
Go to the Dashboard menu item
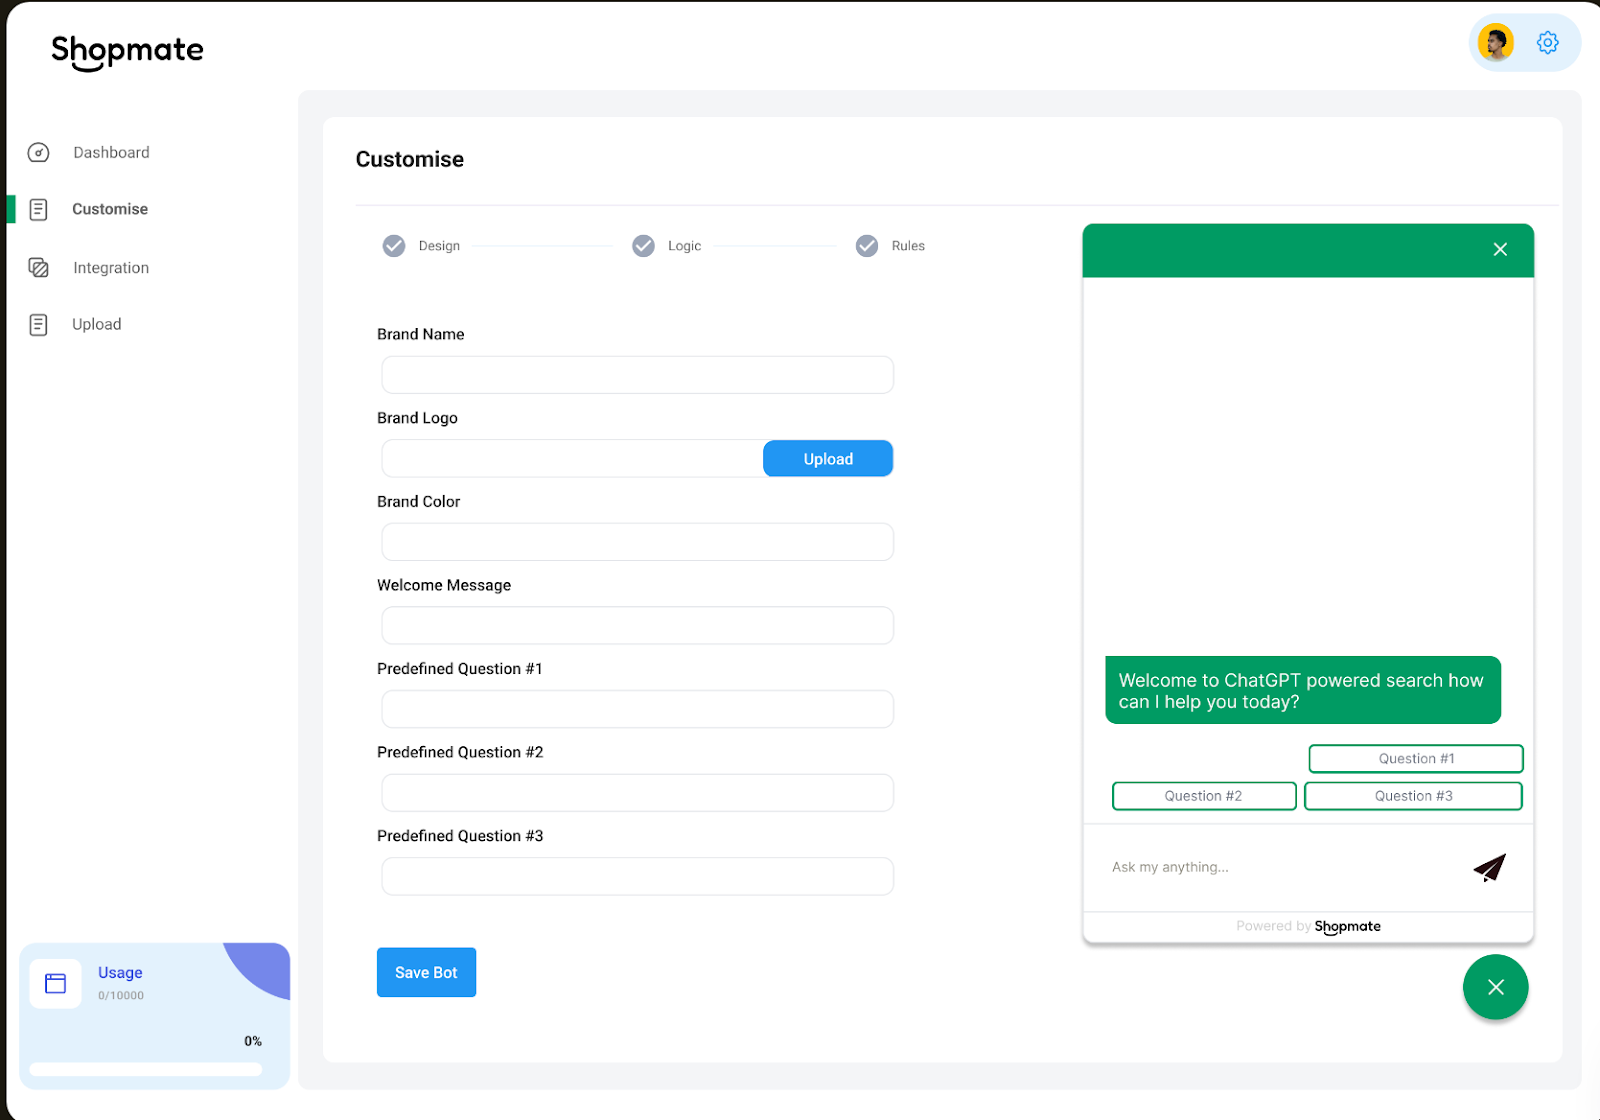111,152
